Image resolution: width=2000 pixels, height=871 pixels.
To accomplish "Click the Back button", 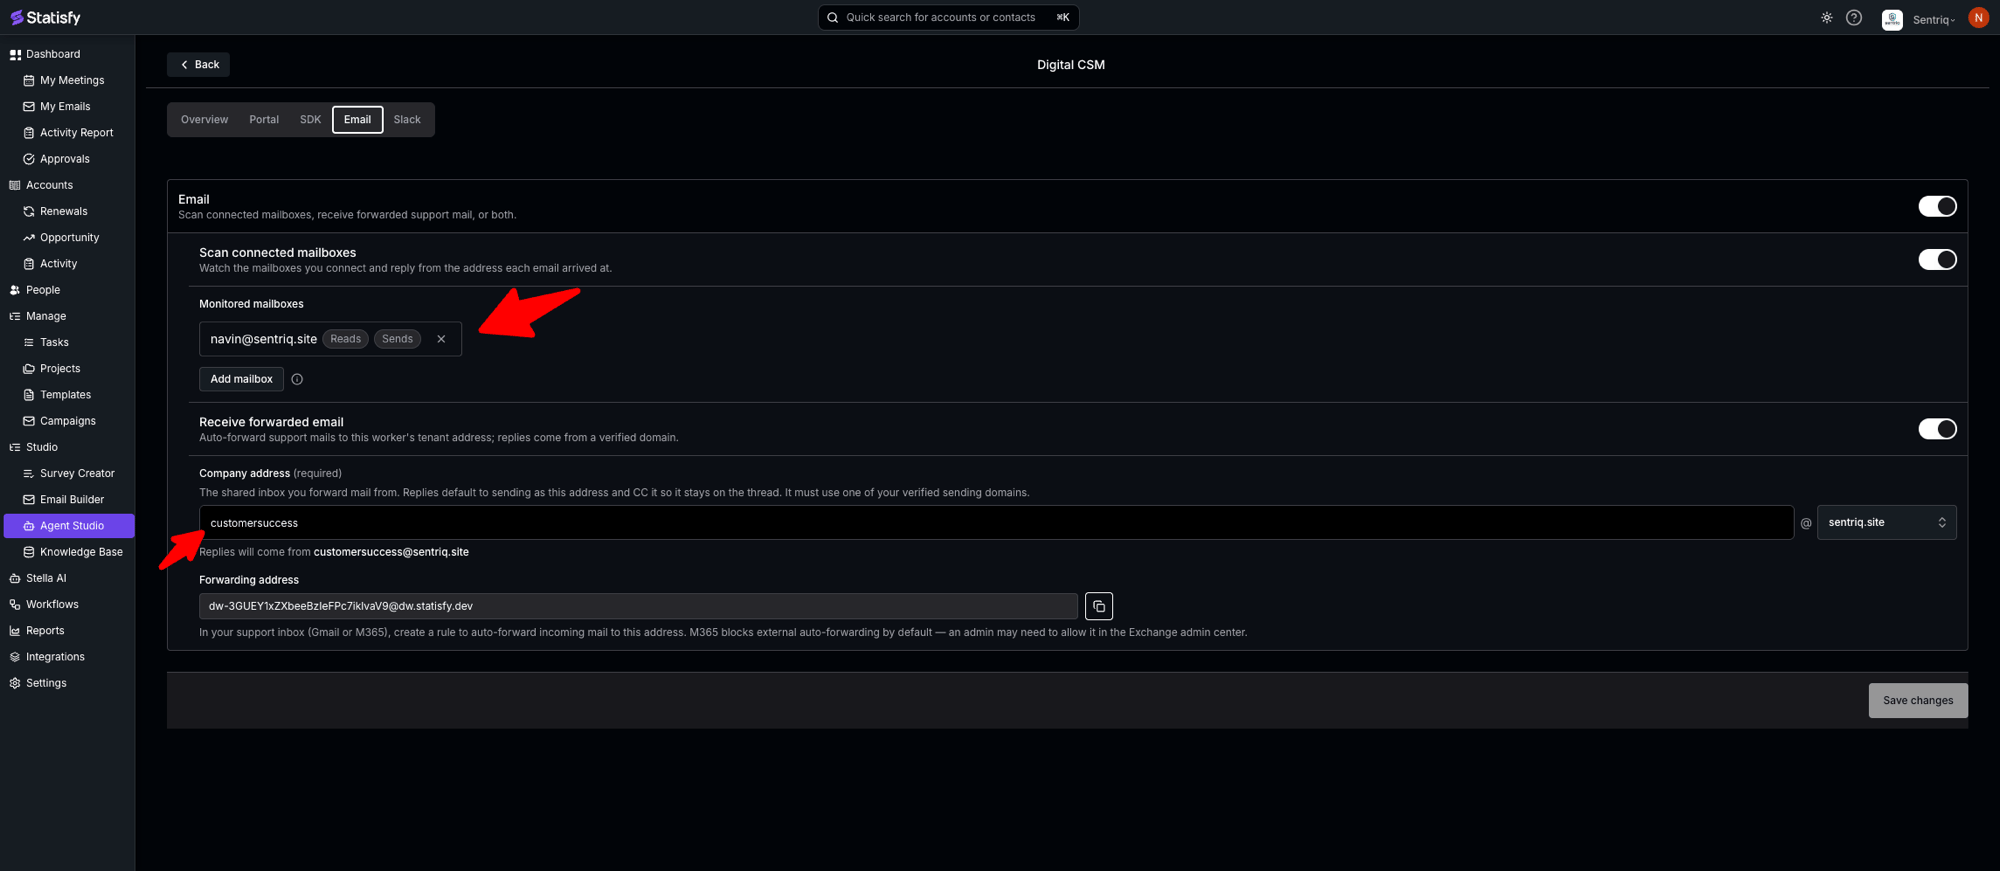I will tap(199, 65).
